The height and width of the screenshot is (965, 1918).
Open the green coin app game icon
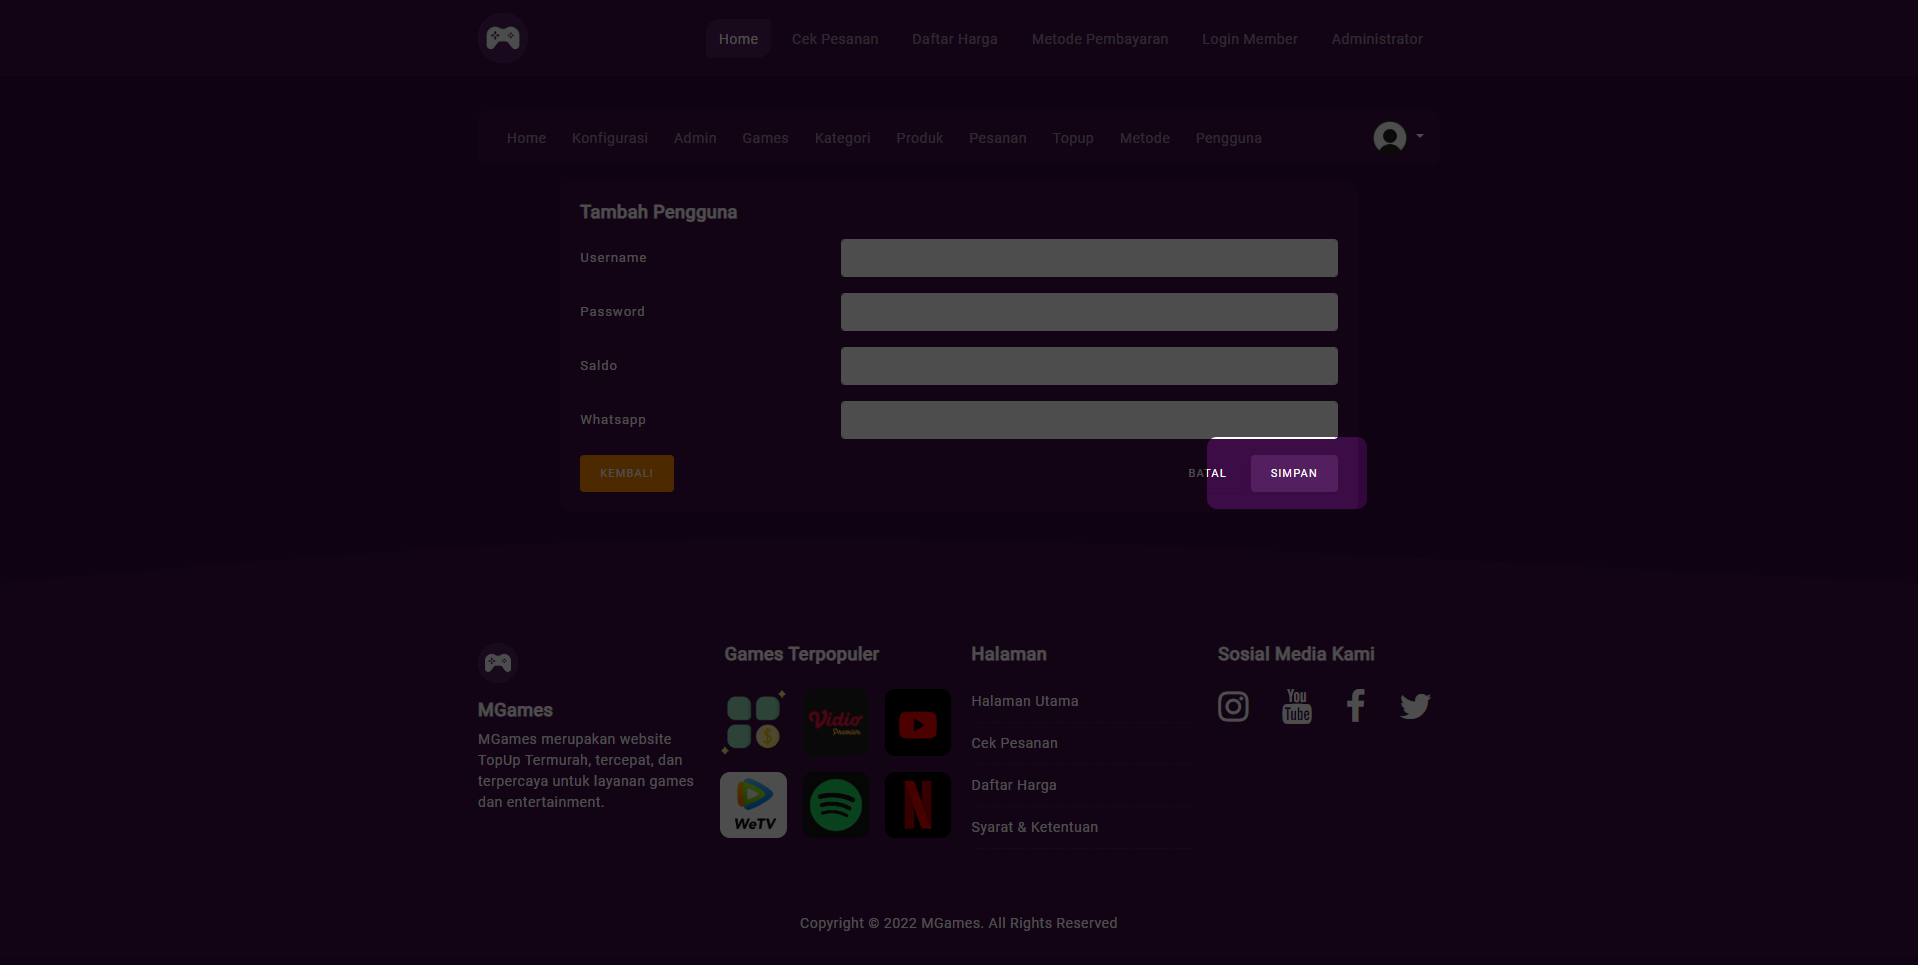(x=754, y=722)
